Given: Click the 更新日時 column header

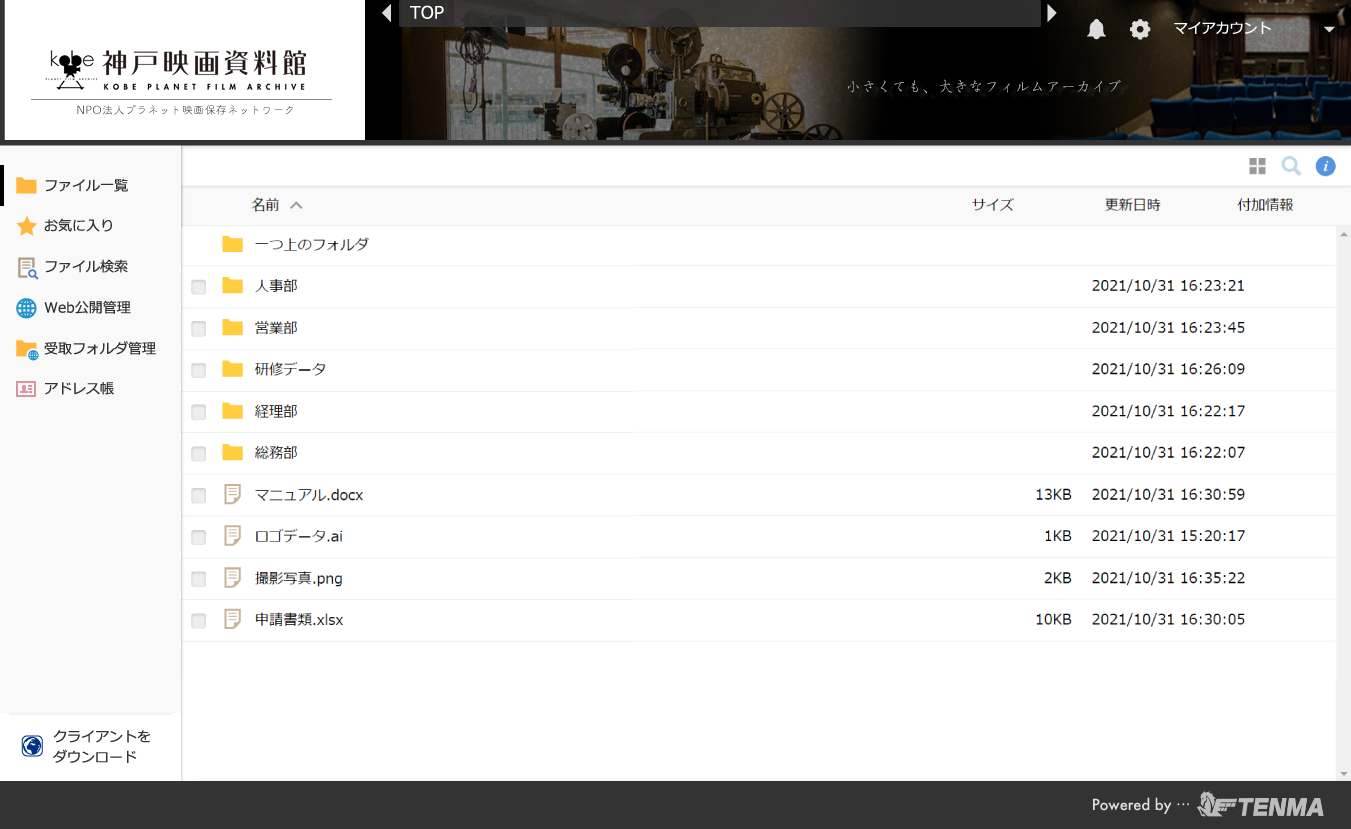Looking at the screenshot, I should click(1132, 205).
